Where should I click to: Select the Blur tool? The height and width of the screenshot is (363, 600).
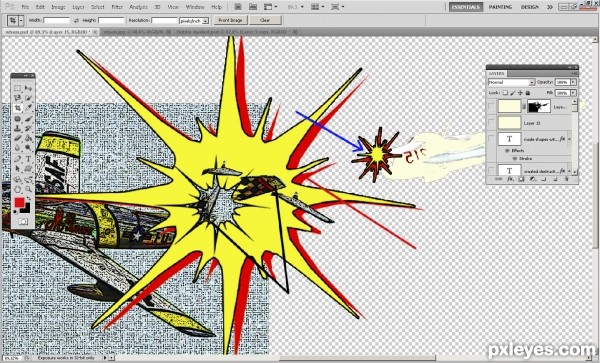pyautogui.click(x=18, y=147)
